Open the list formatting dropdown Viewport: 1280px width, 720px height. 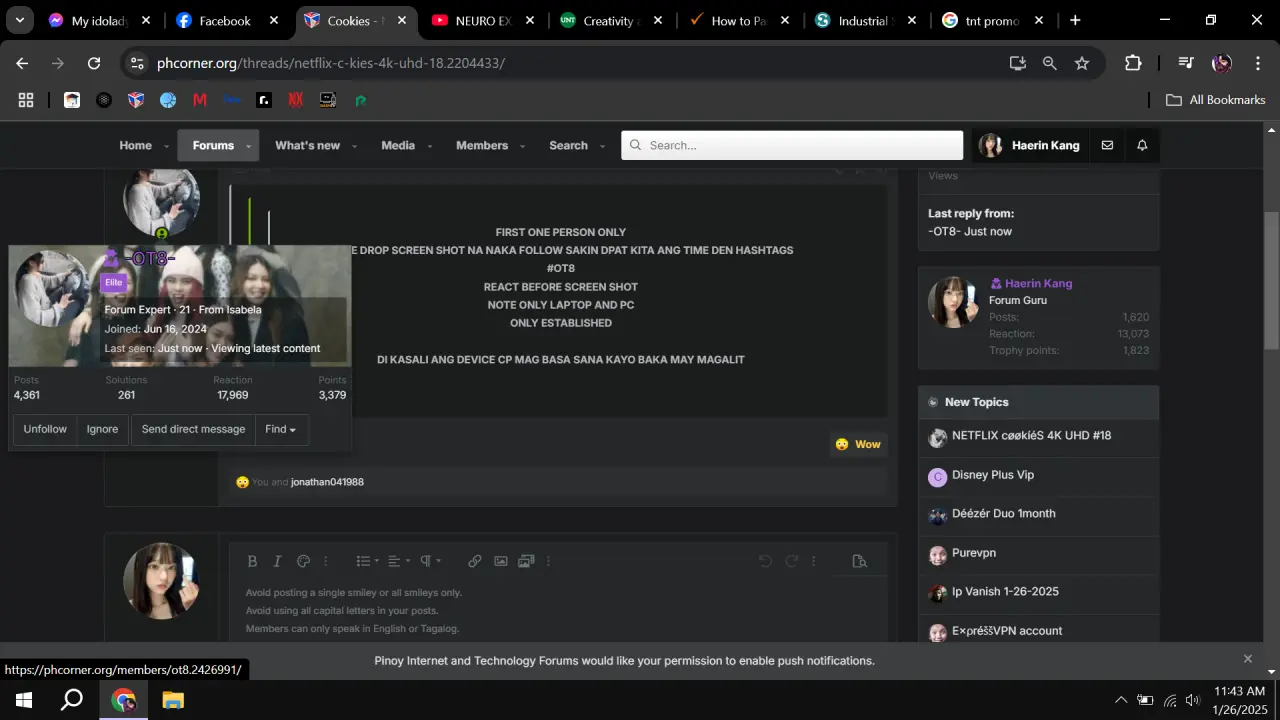(369, 561)
